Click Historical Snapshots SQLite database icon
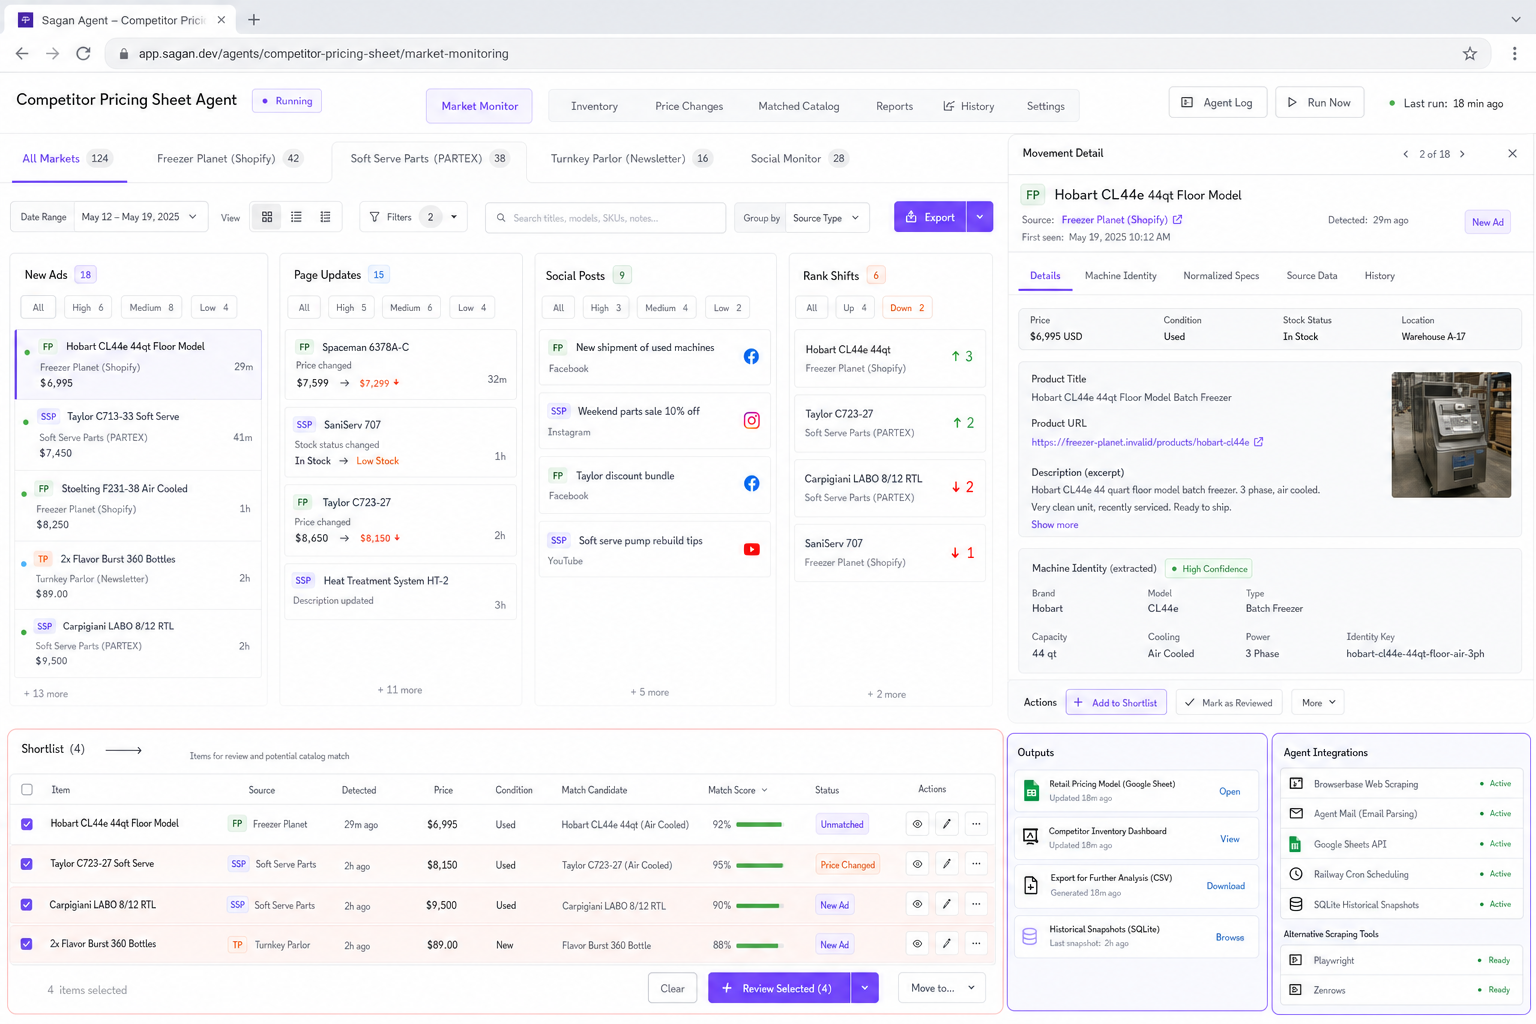This screenshot has height=1024, width=1536. [x=1030, y=936]
